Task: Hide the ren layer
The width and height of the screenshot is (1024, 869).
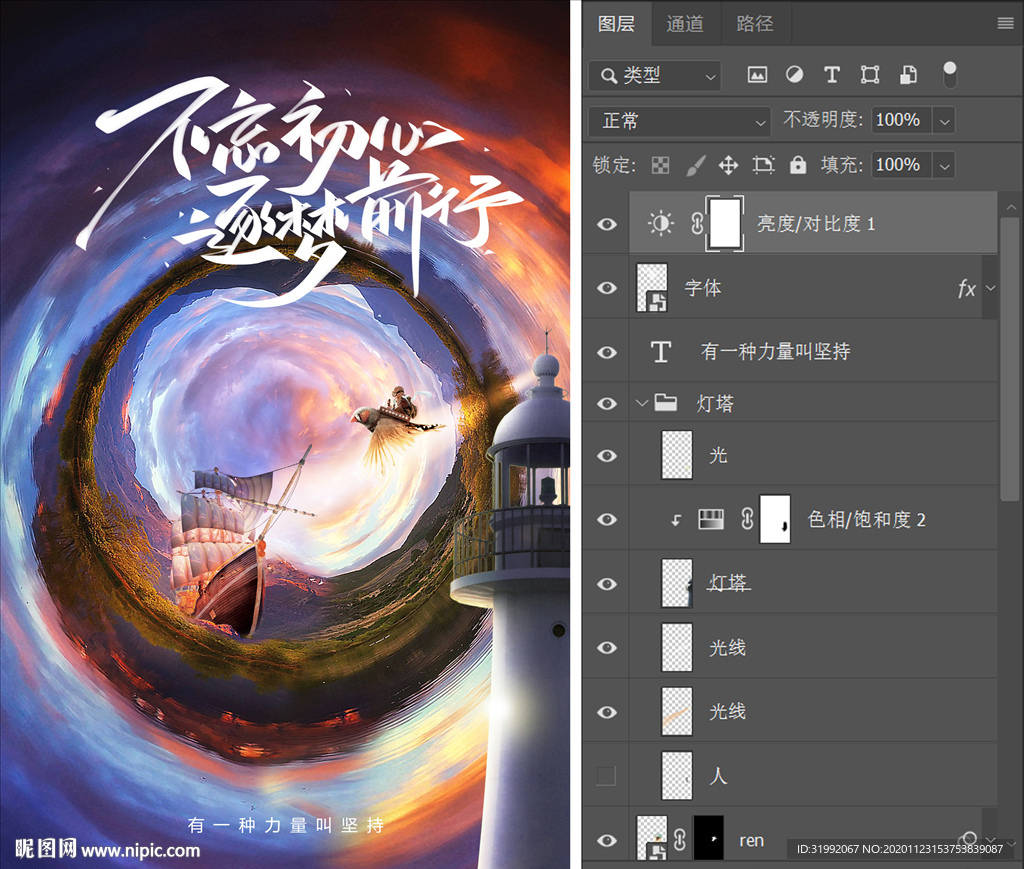Action: (607, 840)
